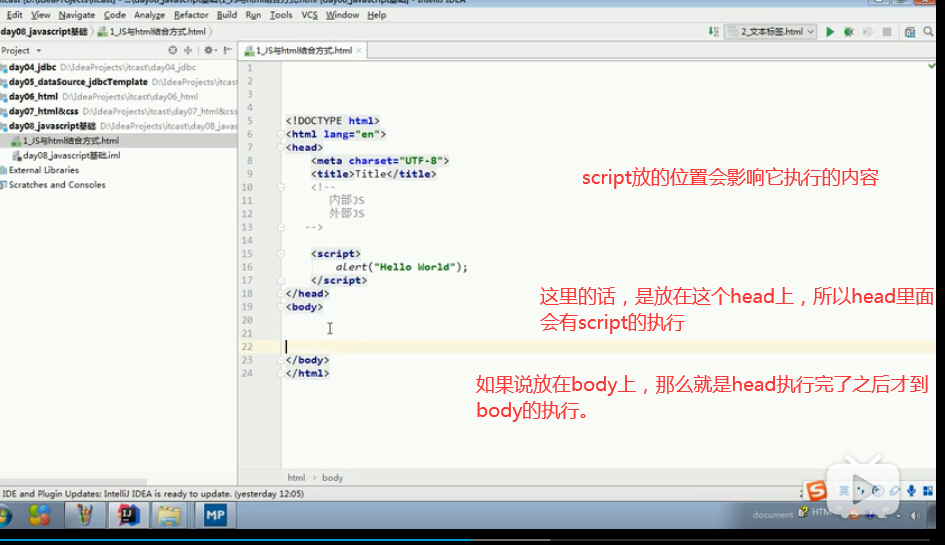Open the MP app in the taskbar
Screen dimensions: 945x545
(x=215, y=515)
